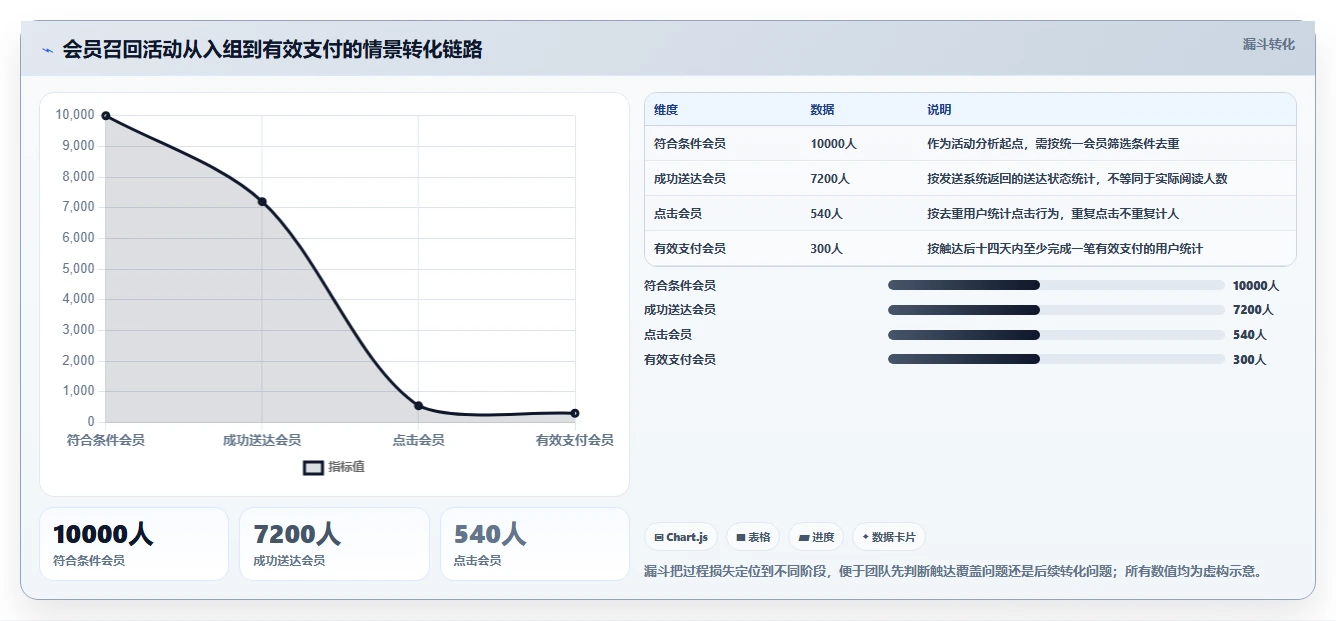Click the x-axis label 成功送达会员
Viewport: 1336px width, 621px height.
(262, 440)
